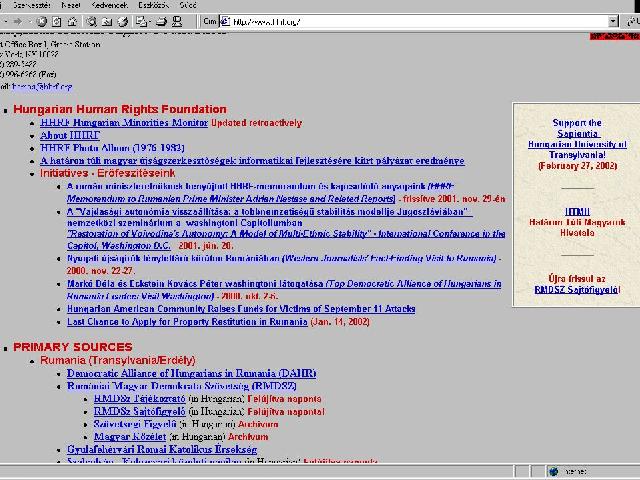640x480 pixels.
Task: Click the 'Hungarian Human Rights Foundation' heading
Action: pyautogui.click(x=120, y=109)
